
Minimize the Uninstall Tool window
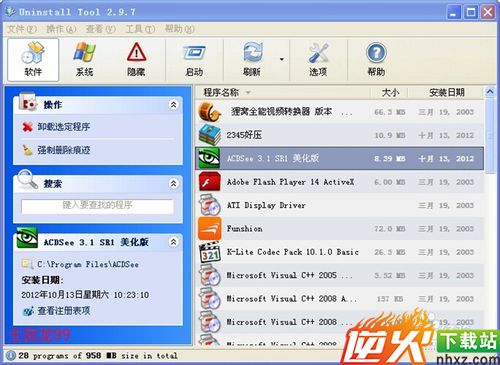pos(453,13)
